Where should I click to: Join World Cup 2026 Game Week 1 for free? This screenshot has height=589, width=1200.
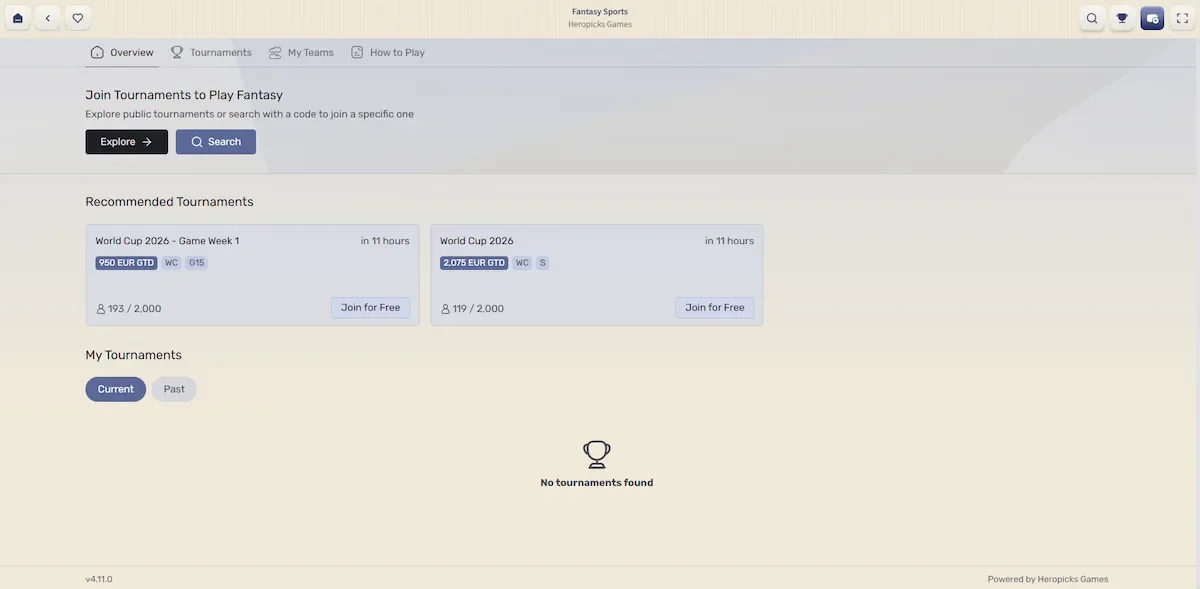point(370,308)
